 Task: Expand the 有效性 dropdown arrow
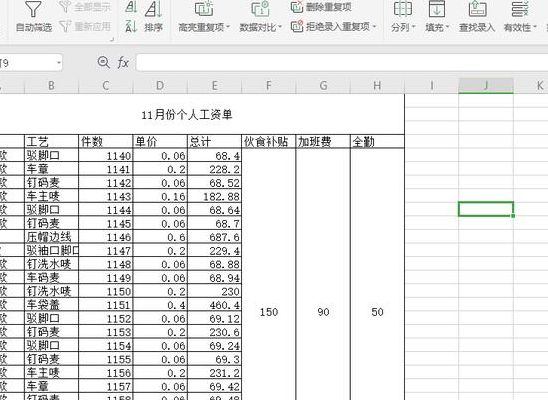click(x=535, y=27)
